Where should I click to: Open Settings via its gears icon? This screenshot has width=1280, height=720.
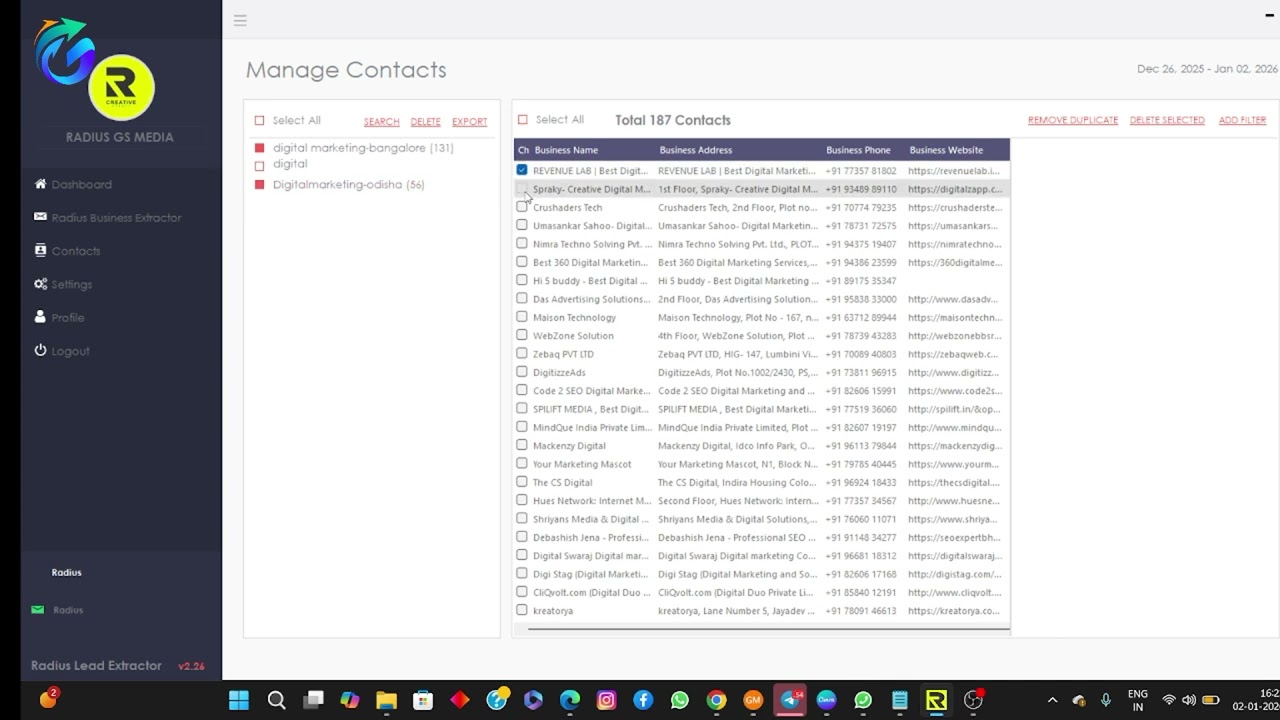[x=40, y=284]
